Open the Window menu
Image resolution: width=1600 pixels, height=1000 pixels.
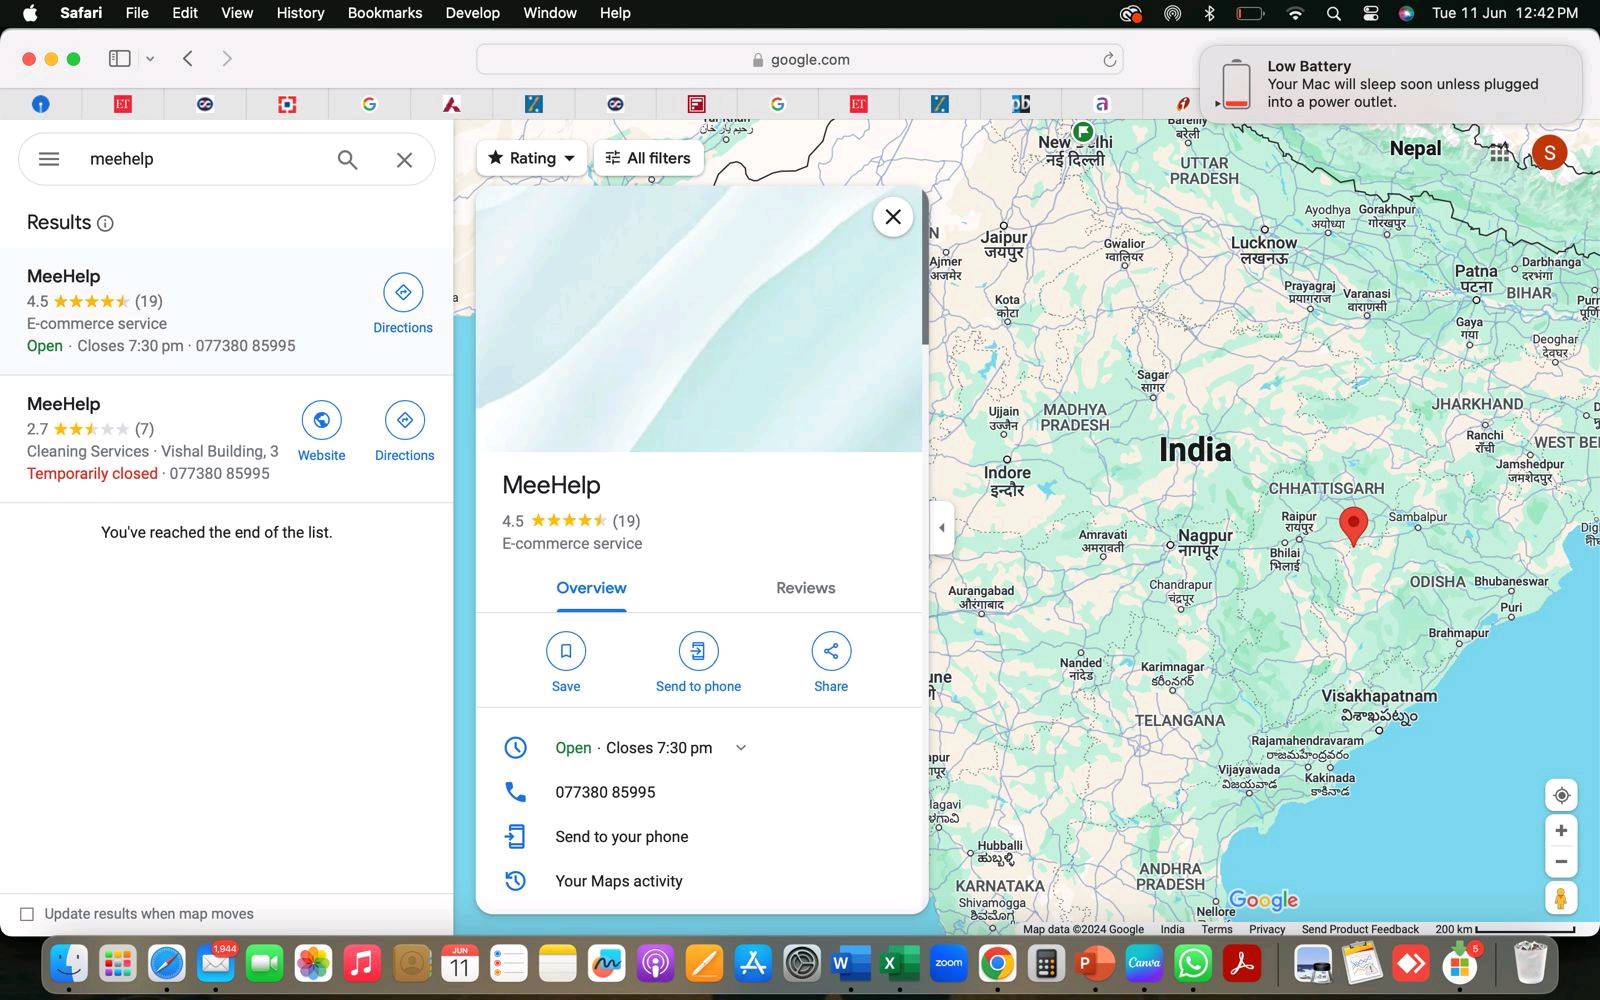click(550, 13)
